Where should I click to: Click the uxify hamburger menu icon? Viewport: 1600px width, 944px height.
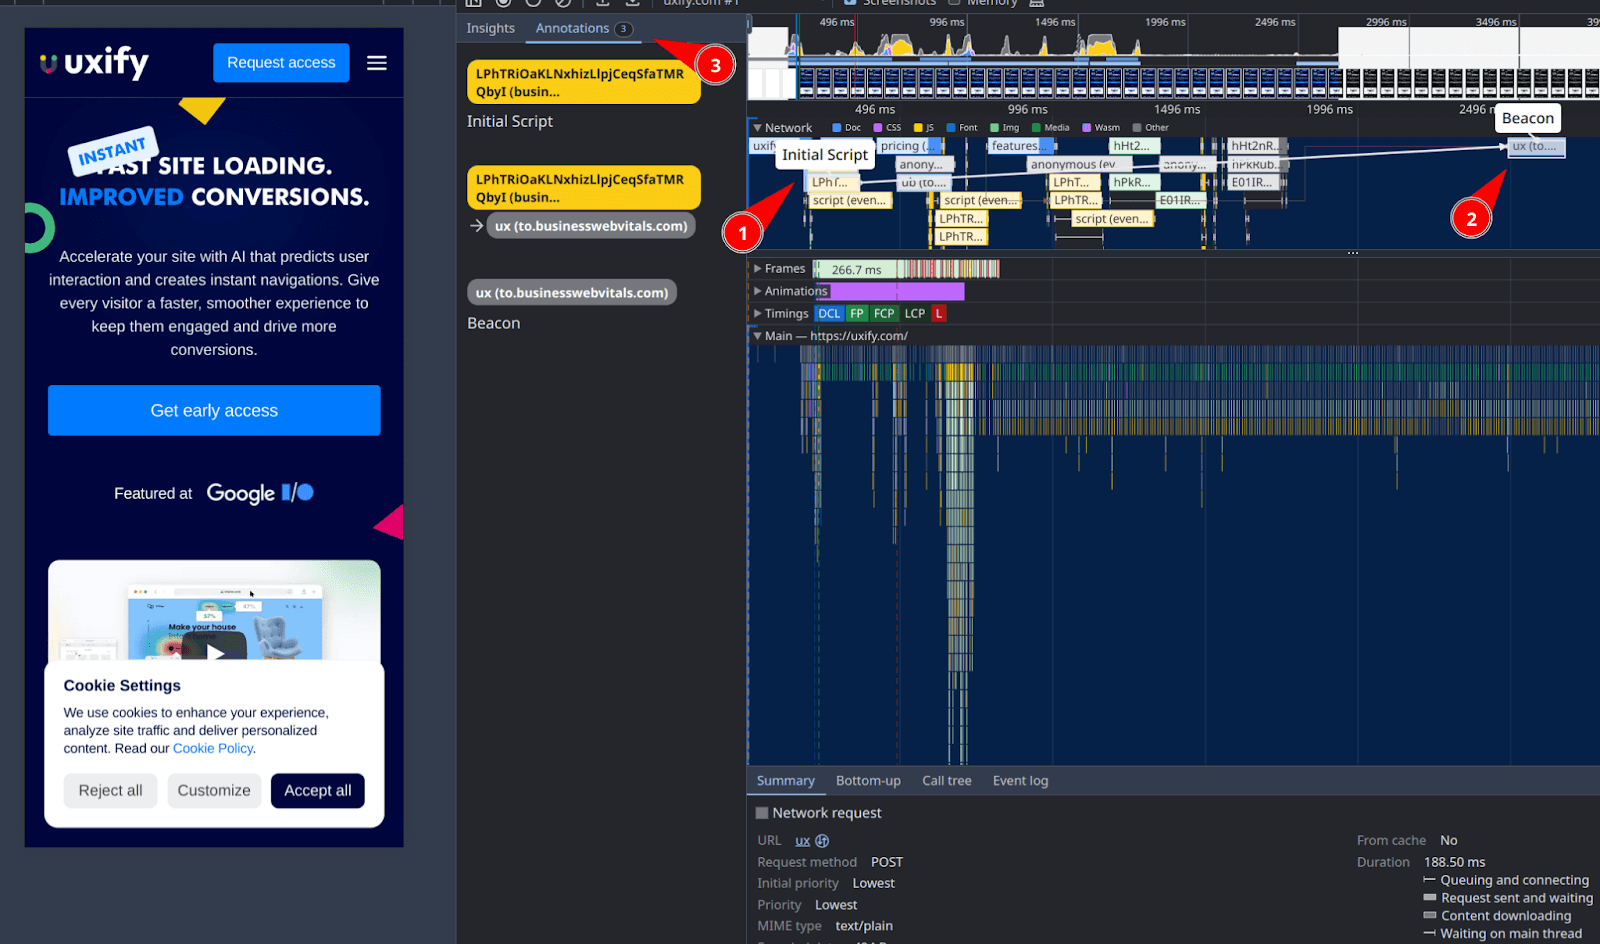(376, 62)
